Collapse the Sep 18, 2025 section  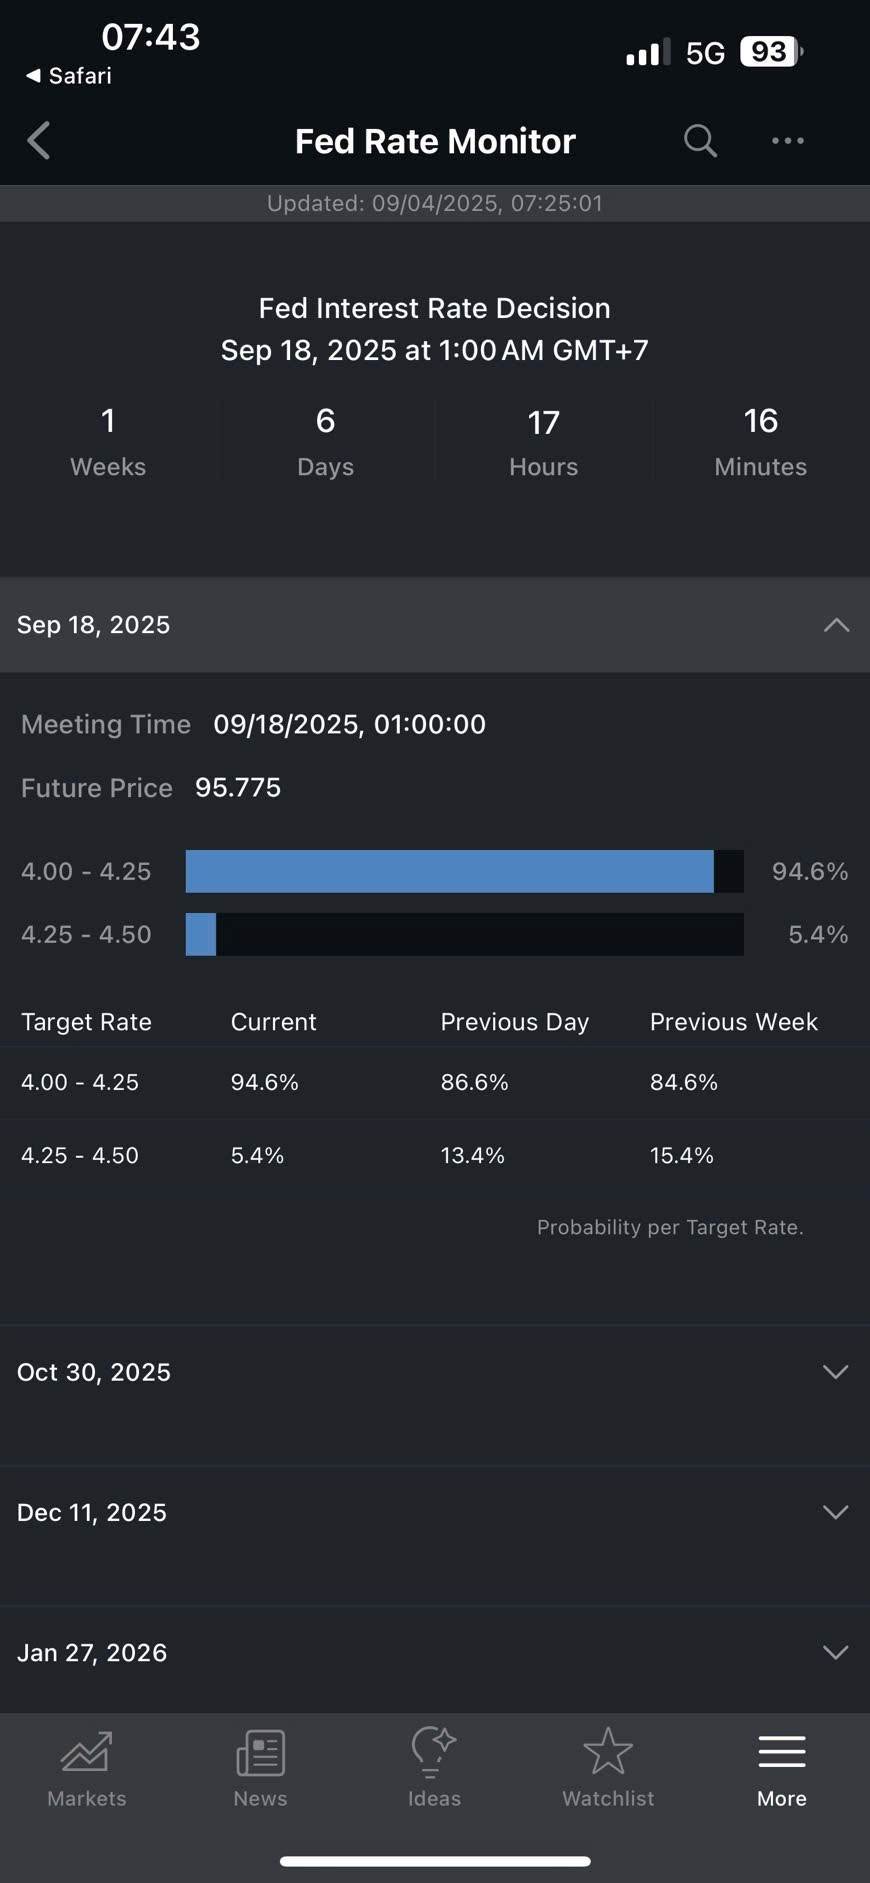tap(835, 625)
